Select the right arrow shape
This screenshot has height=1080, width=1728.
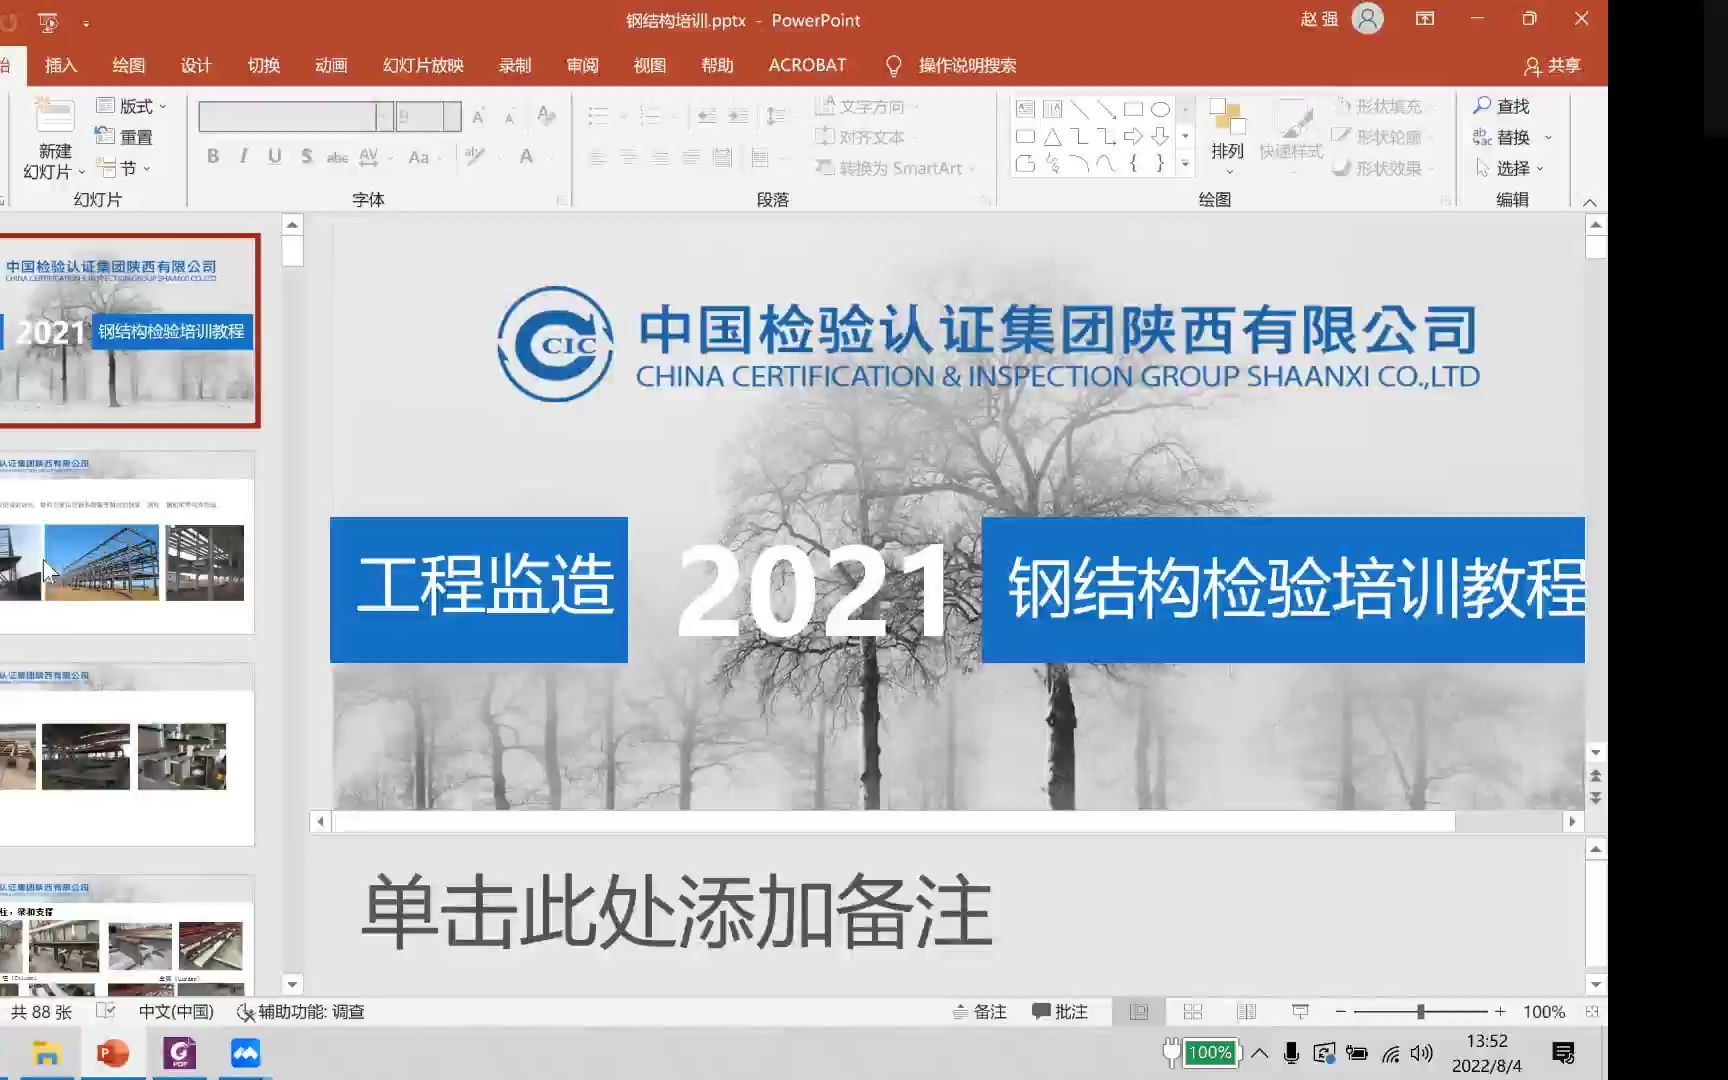click(1133, 136)
